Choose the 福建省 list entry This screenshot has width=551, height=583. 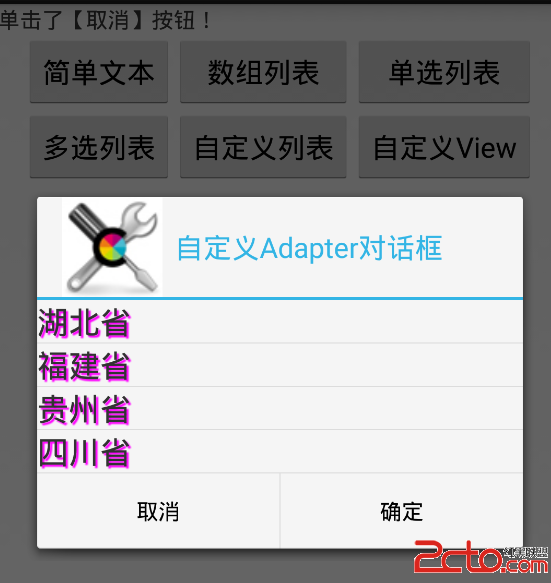click(x=280, y=365)
